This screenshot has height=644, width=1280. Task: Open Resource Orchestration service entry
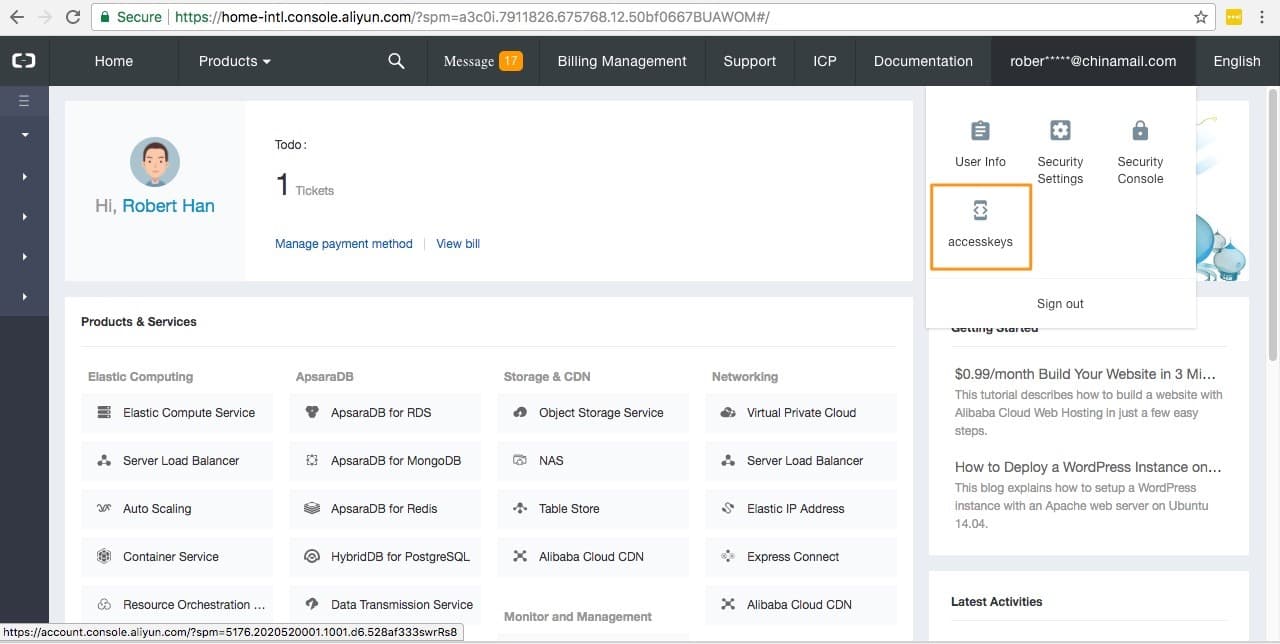[177, 604]
